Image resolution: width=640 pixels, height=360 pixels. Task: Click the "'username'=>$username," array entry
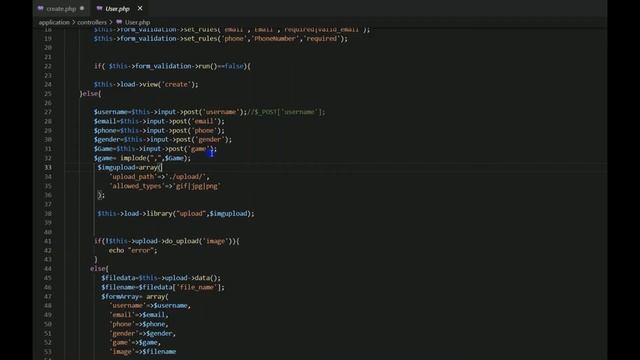(x=150, y=306)
